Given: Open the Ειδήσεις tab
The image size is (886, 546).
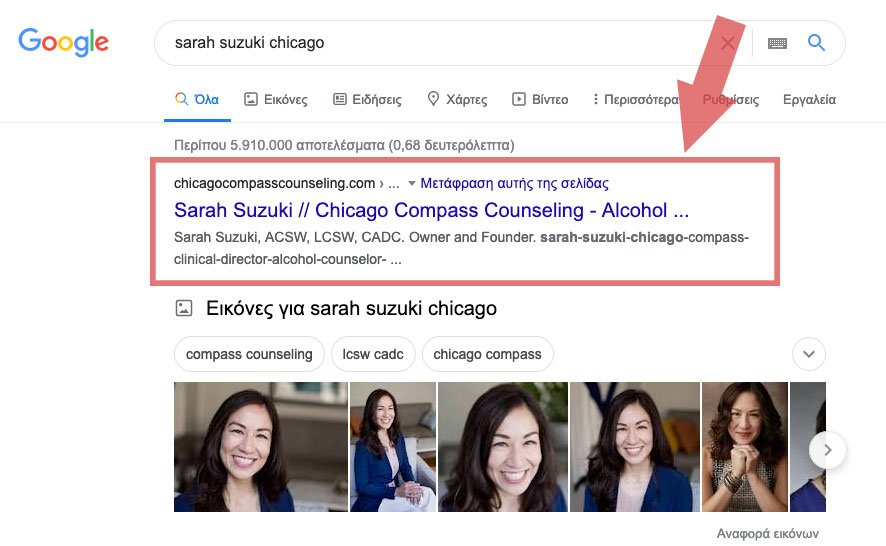Looking at the screenshot, I should [x=367, y=99].
